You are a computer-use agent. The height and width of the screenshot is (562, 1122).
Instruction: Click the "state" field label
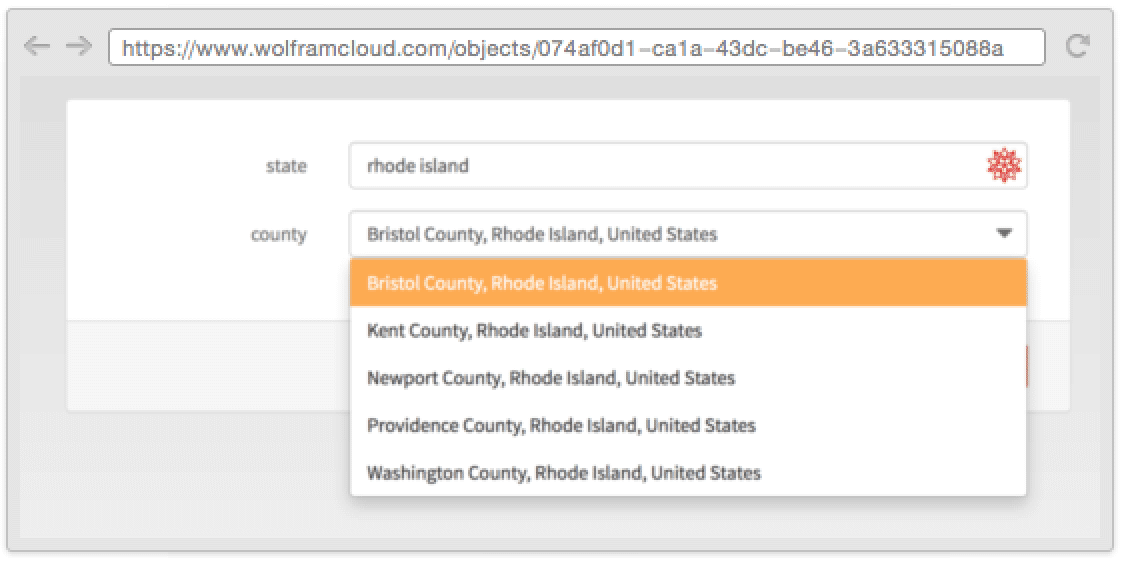coord(286,165)
